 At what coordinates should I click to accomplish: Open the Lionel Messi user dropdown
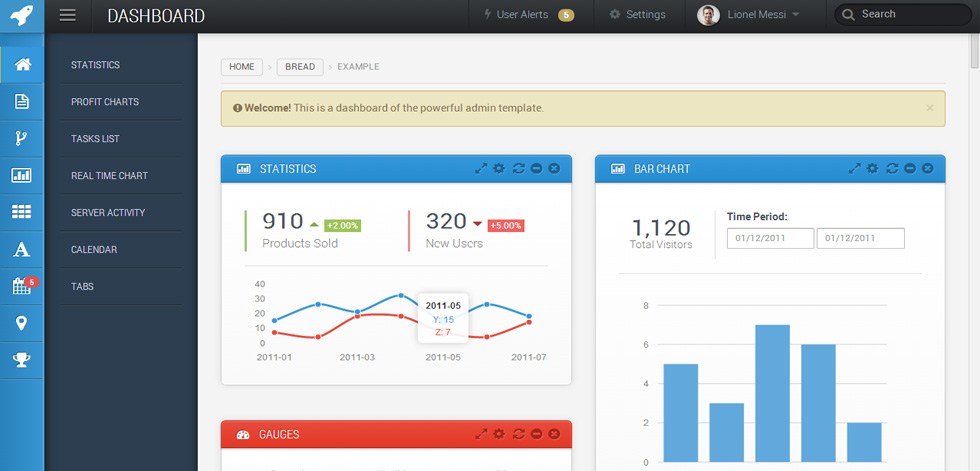coord(762,15)
